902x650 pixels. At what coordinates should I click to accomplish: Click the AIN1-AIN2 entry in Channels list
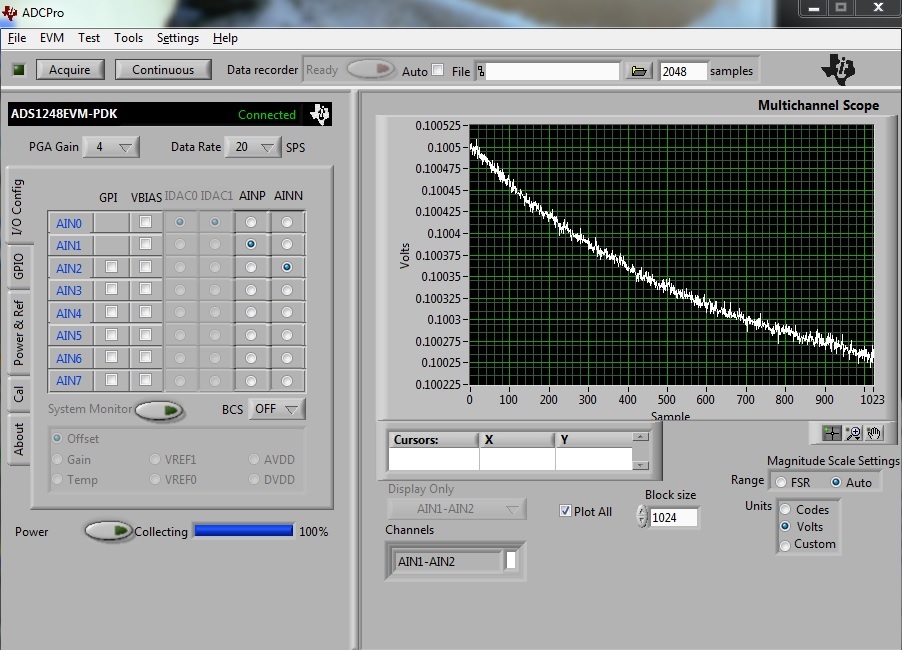448,561
